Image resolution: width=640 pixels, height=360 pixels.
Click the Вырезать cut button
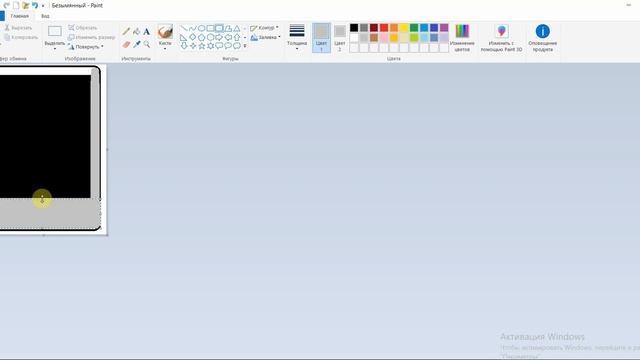18,28
